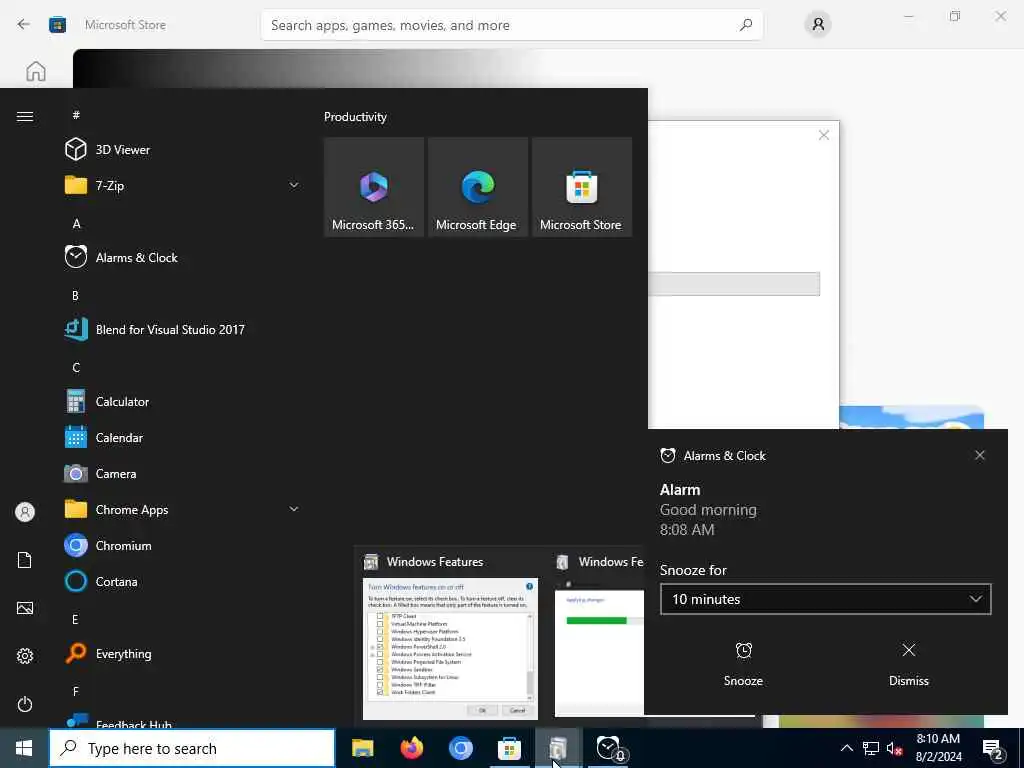The height and width of the screenshot is (768, 1024).
Task: Open the Windows Start button
Action: click(x=24, y=748)
